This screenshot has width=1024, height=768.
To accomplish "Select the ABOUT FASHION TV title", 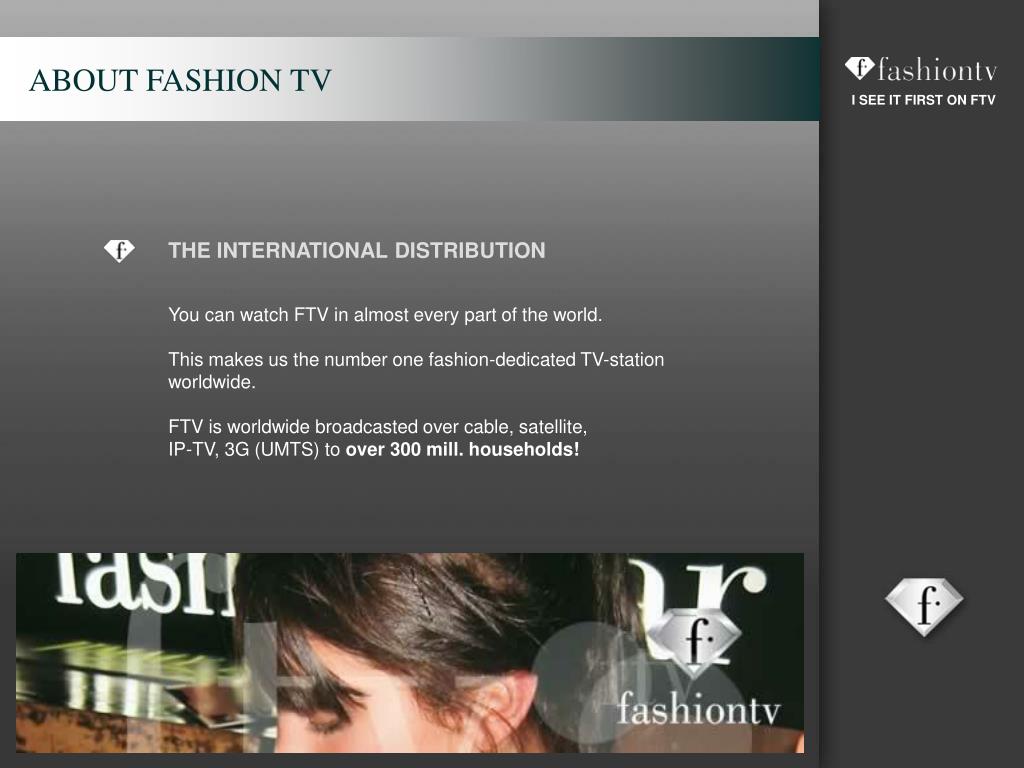I will 180,80.
